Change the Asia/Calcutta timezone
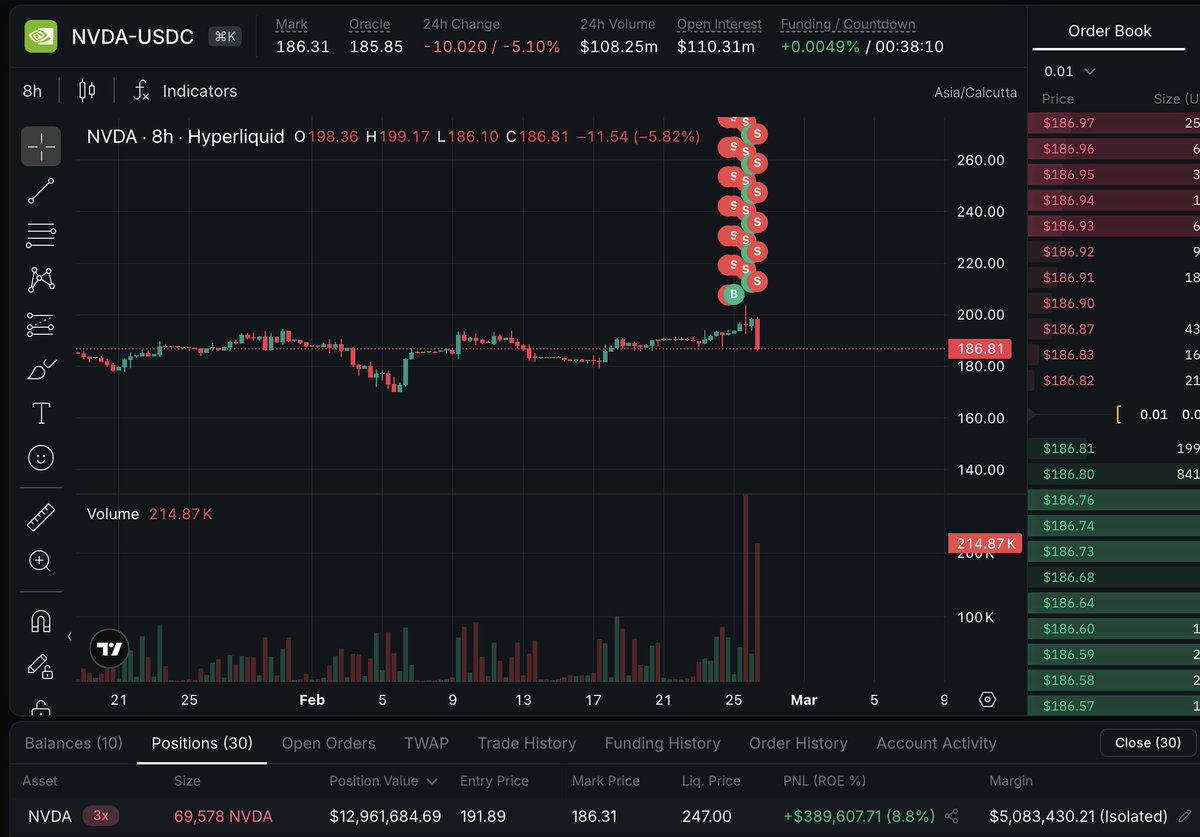The image size is (1200, 837). click(975, 92)
